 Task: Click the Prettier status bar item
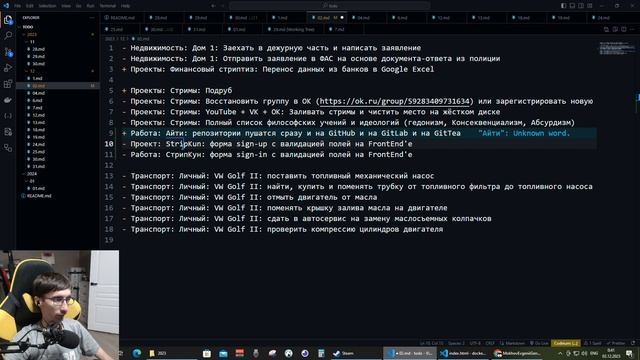[x=616, y=343]
